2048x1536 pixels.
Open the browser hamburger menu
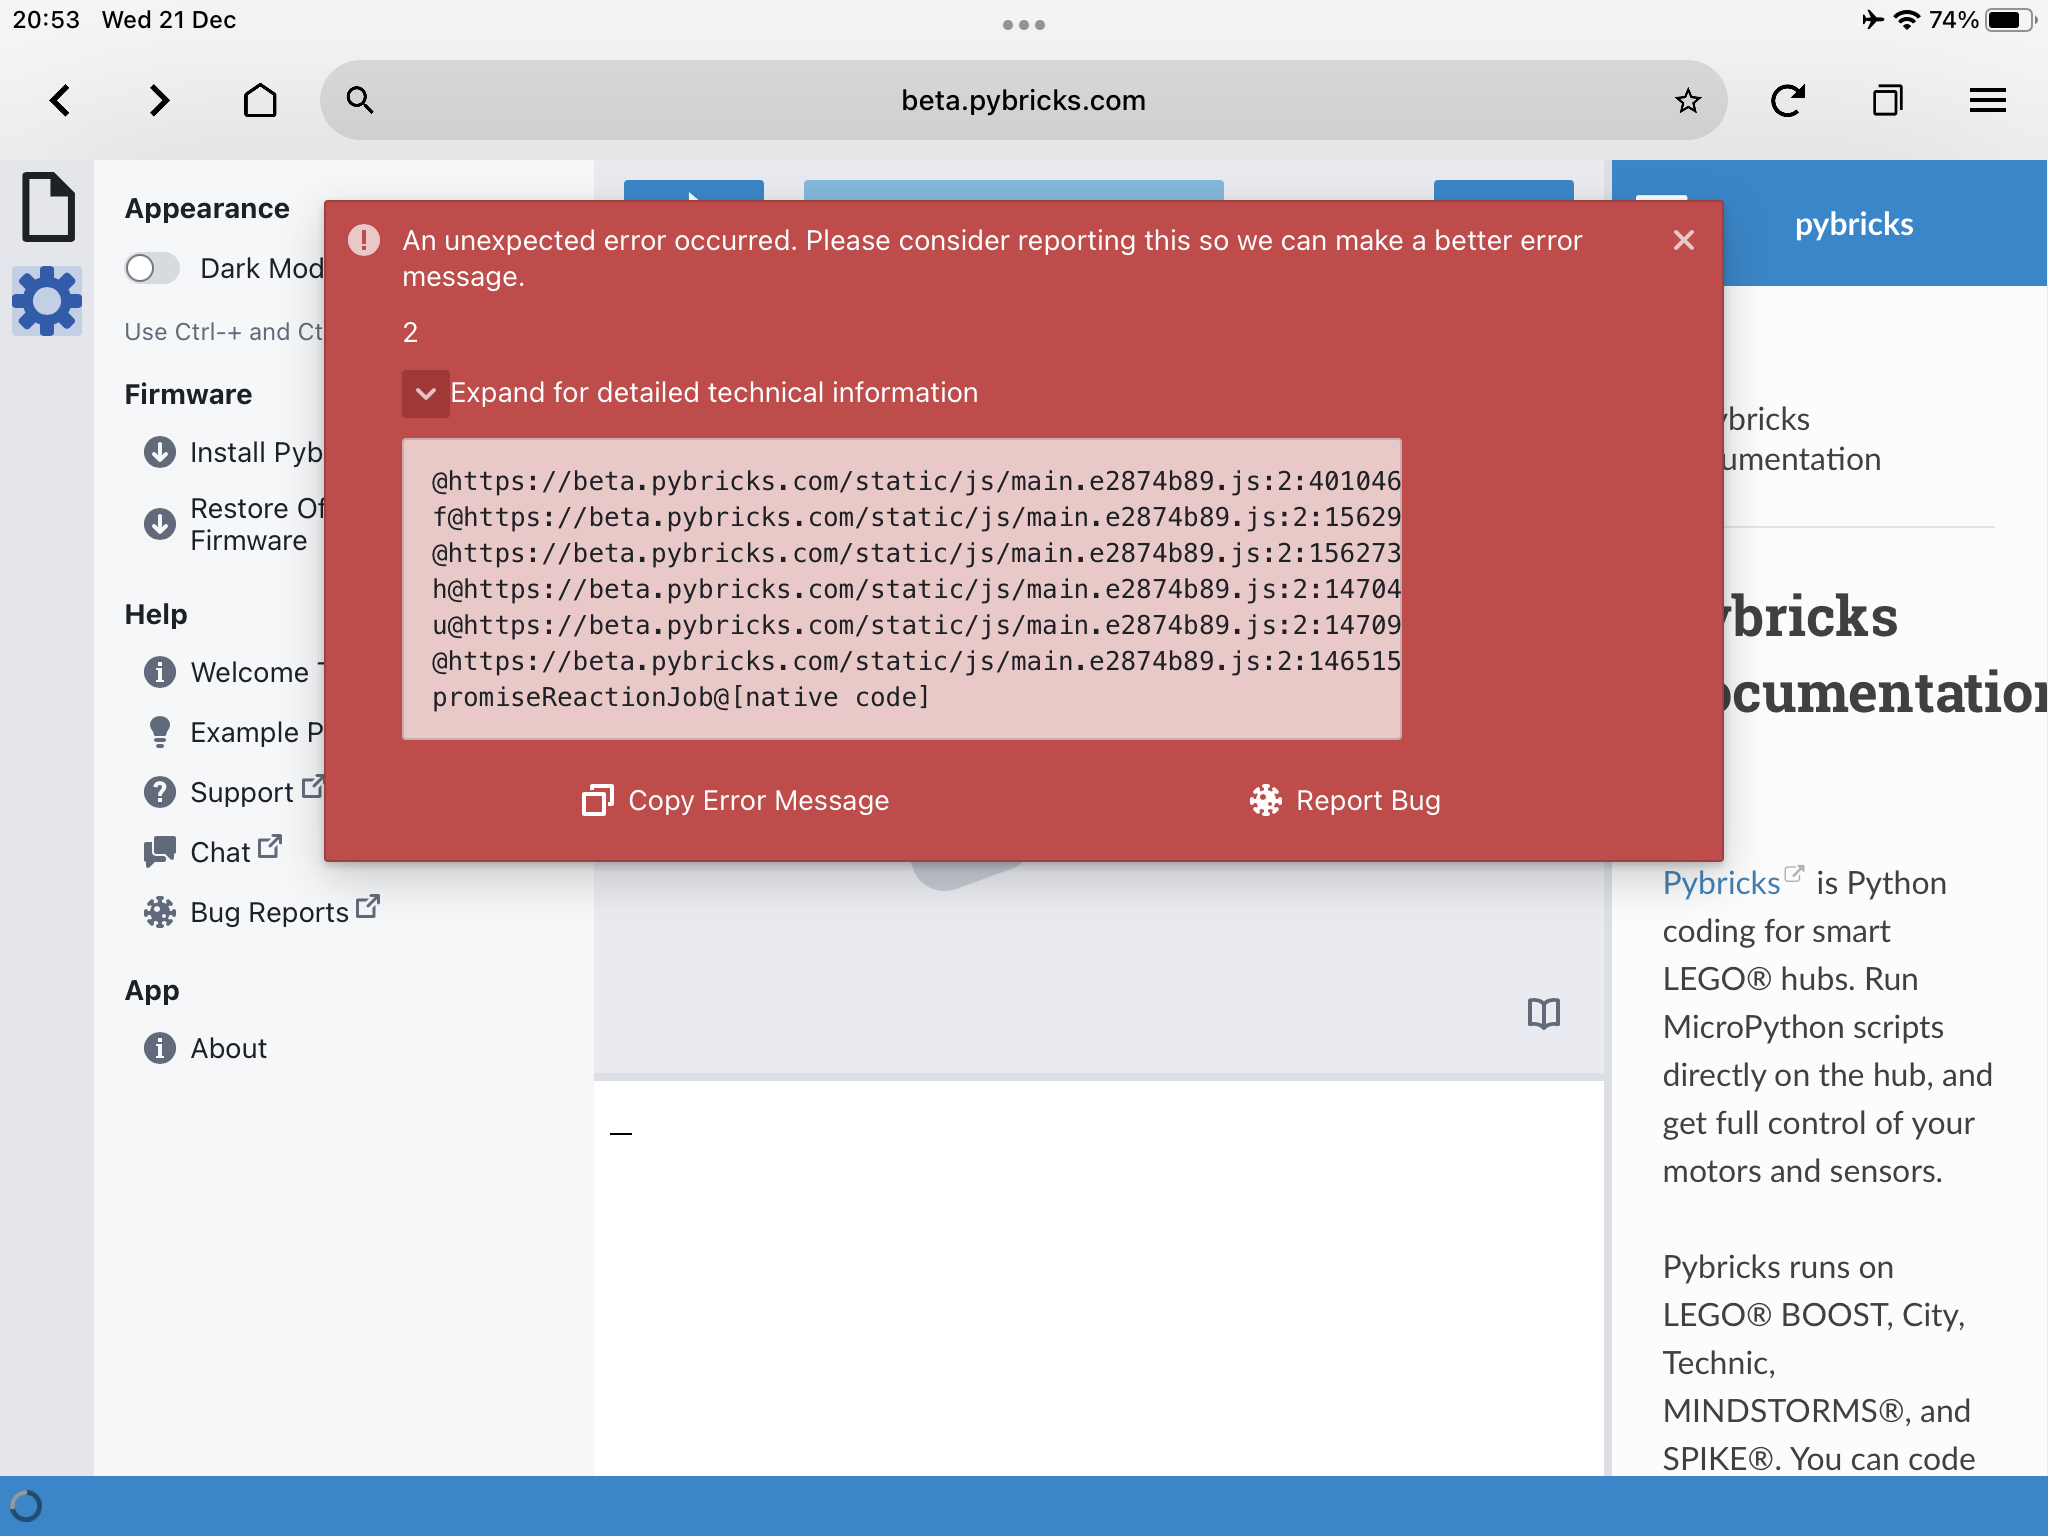pyautogui.click(x=1986, y=100)
